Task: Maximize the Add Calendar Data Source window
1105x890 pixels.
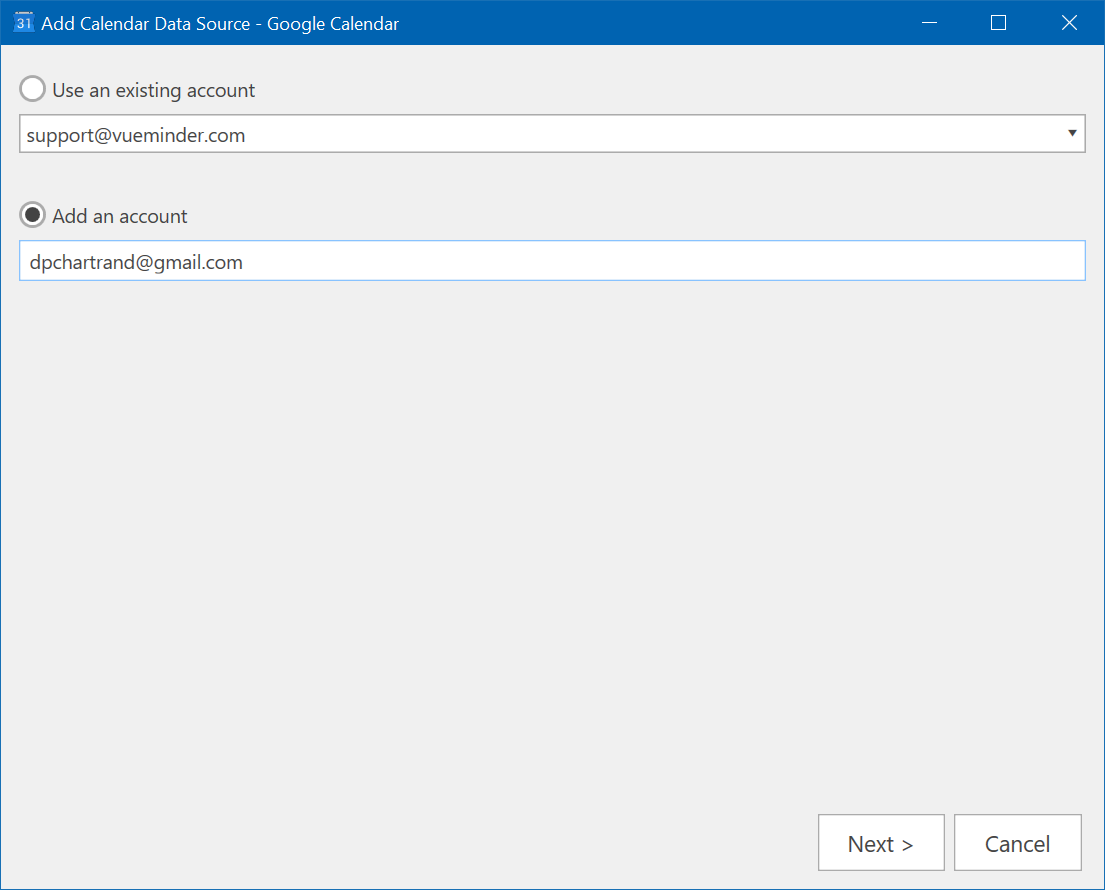Action: click(998, 23)
